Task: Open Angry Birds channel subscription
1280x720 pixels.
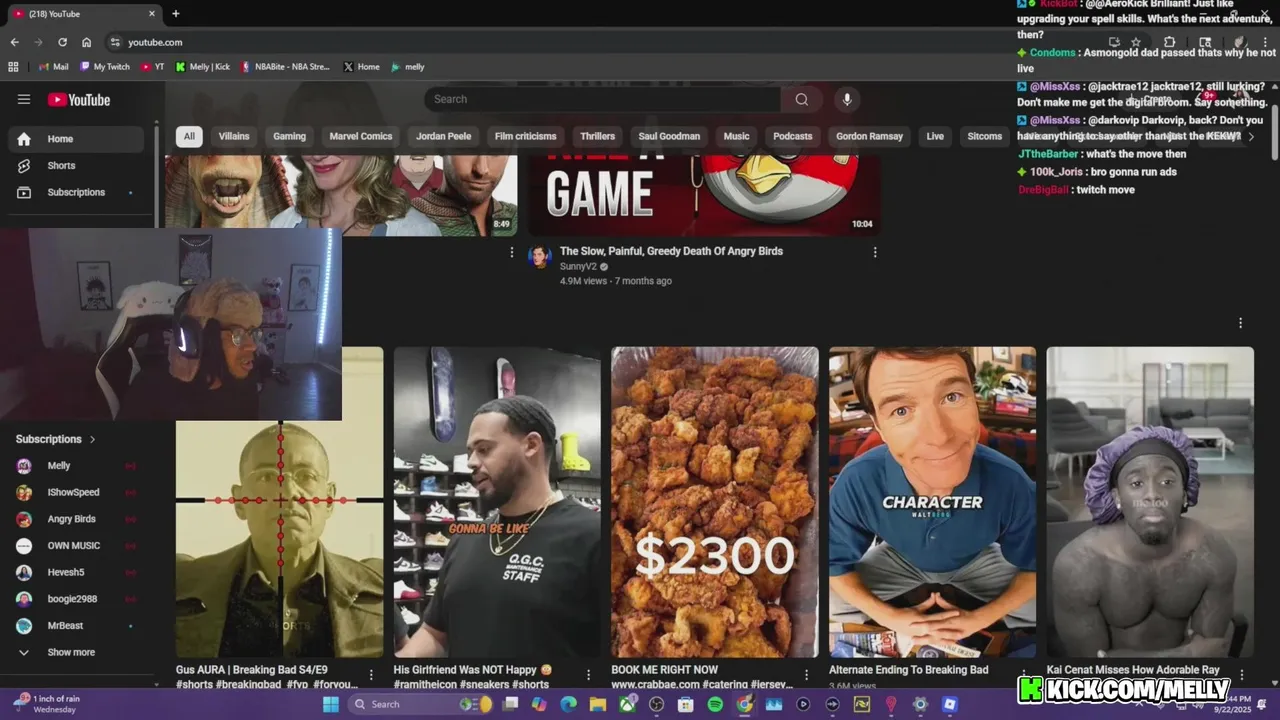Action: 76,519
